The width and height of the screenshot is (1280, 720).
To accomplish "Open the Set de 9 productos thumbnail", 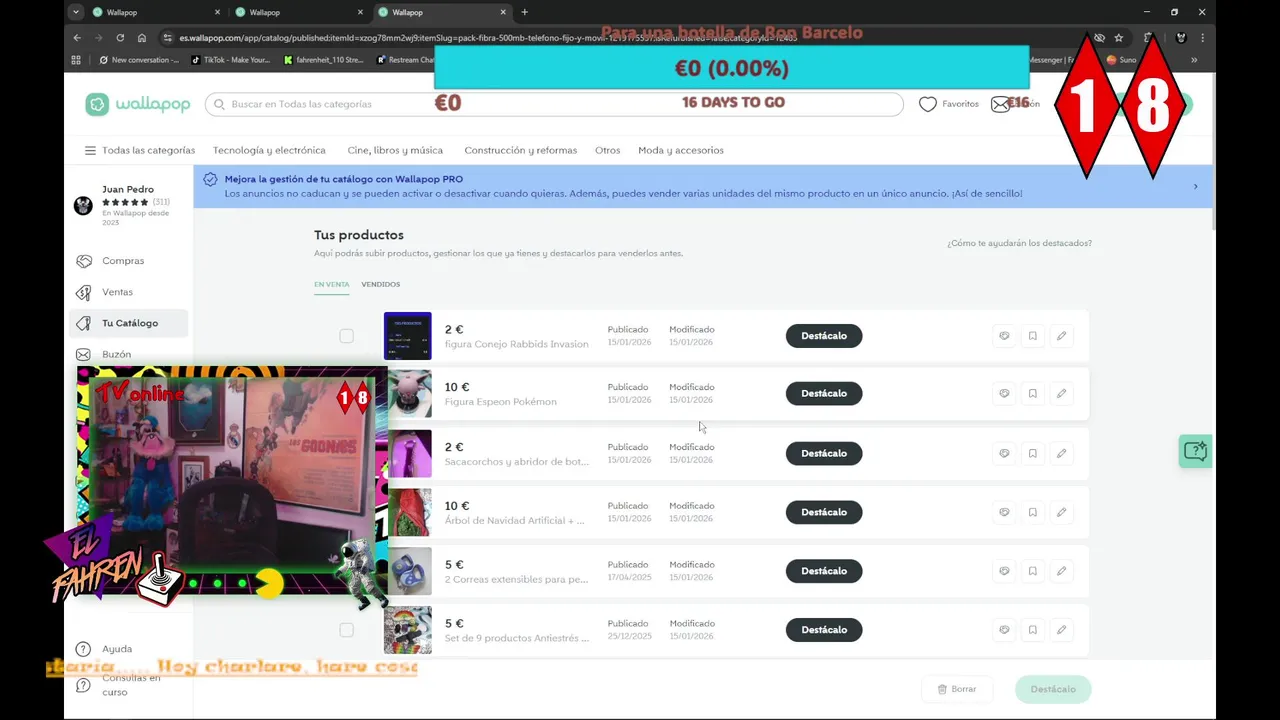I will pyautogui.click(x=408, y=630).
